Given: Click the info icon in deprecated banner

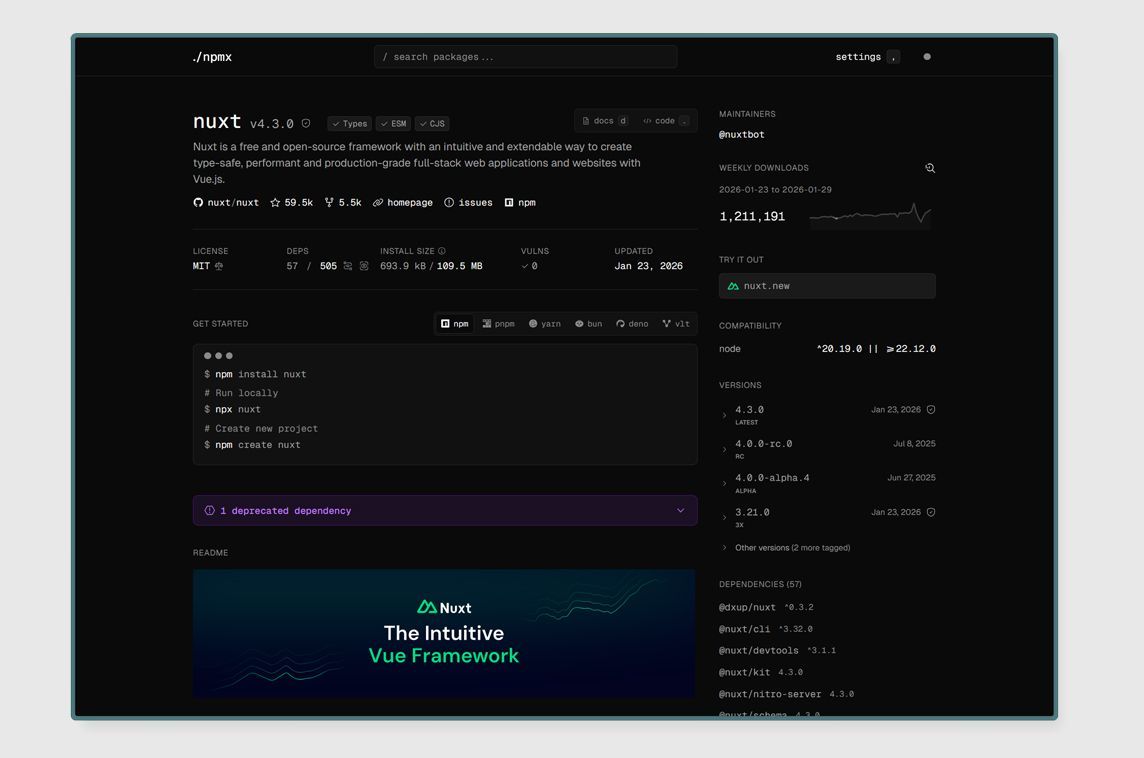Looking at the screenshot, I should pyautogui.click(x=209, y=511).
